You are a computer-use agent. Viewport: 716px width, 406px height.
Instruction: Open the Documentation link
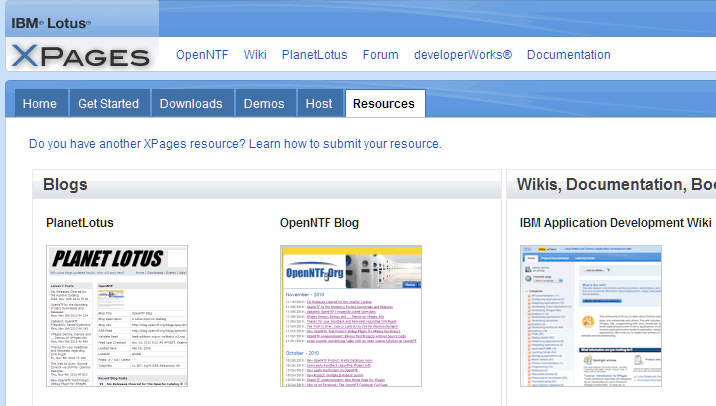tap(569, 55)
